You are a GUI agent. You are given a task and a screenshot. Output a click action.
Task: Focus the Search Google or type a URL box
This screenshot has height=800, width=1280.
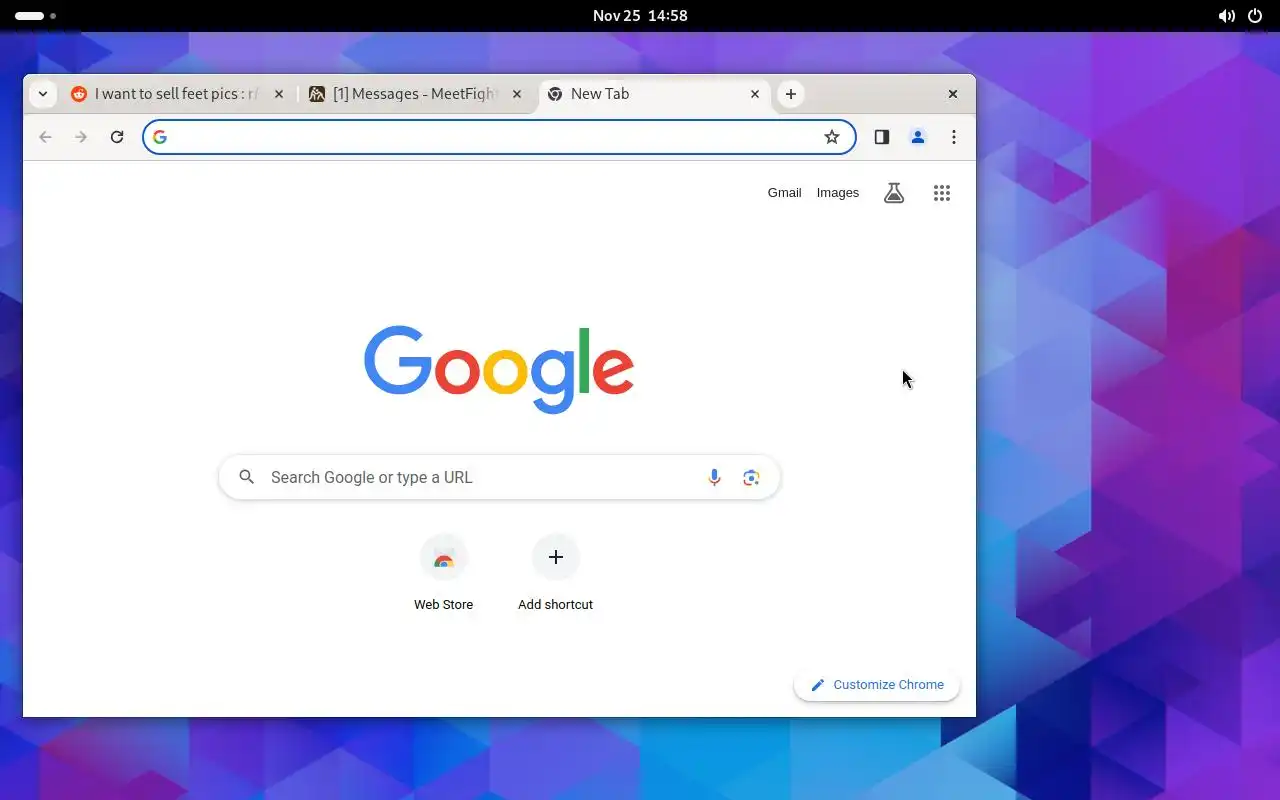click(499, 477)
